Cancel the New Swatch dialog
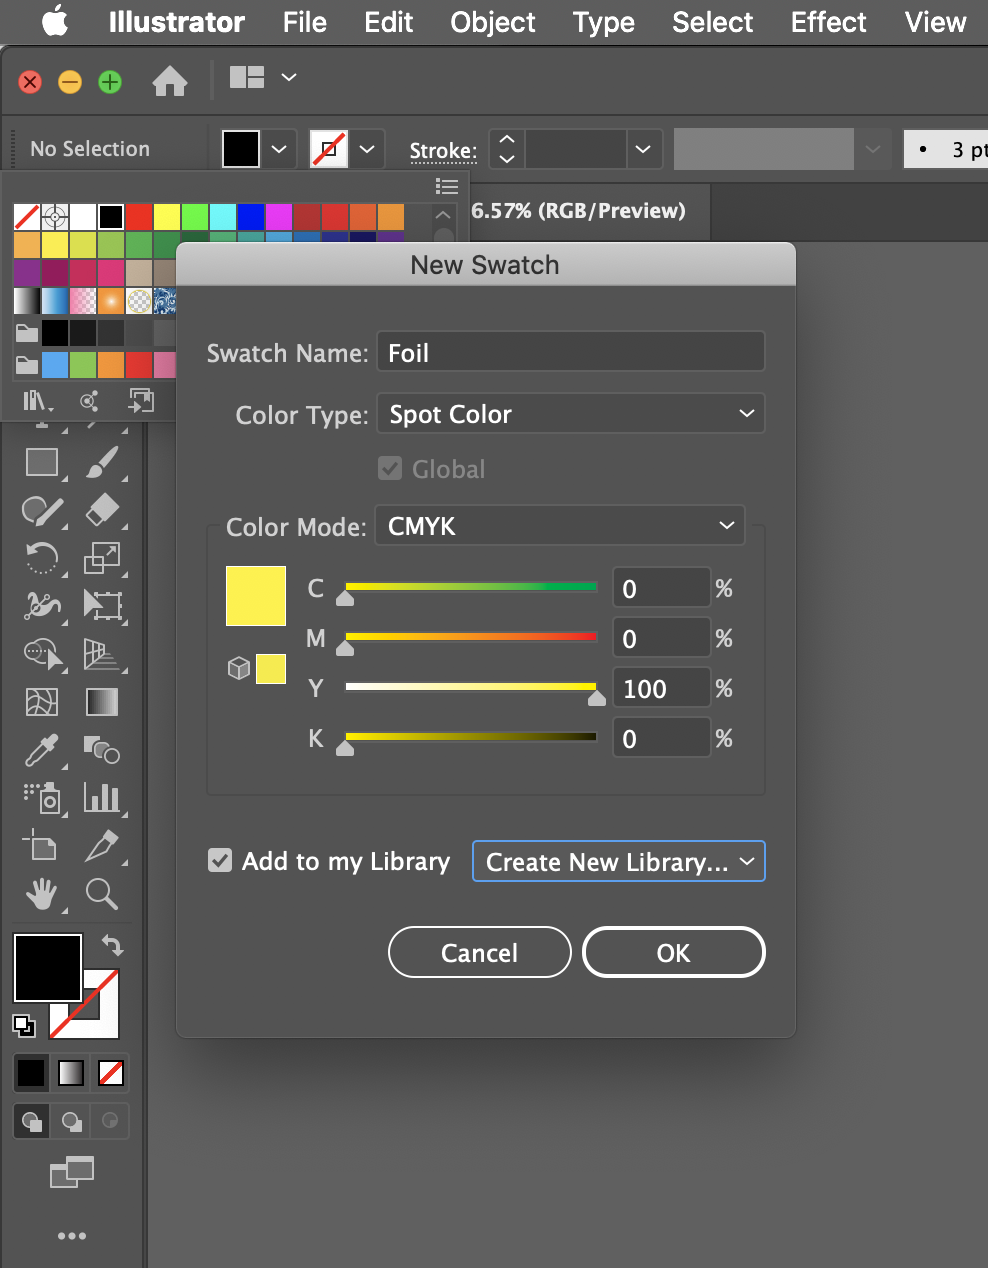This screenshot has height=1268, width=988. [x=479, y=953]
